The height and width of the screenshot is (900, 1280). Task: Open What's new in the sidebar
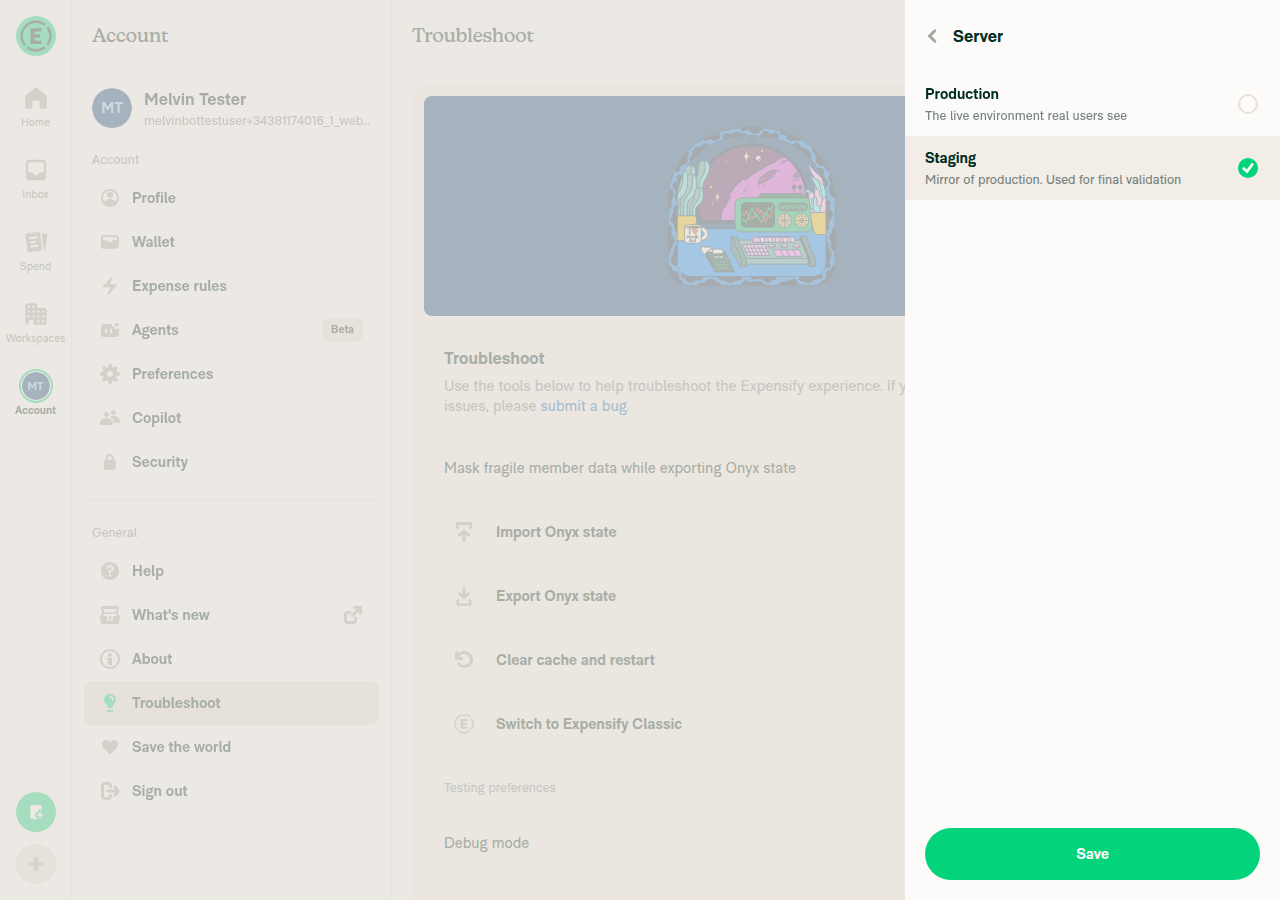click(232, 615)
